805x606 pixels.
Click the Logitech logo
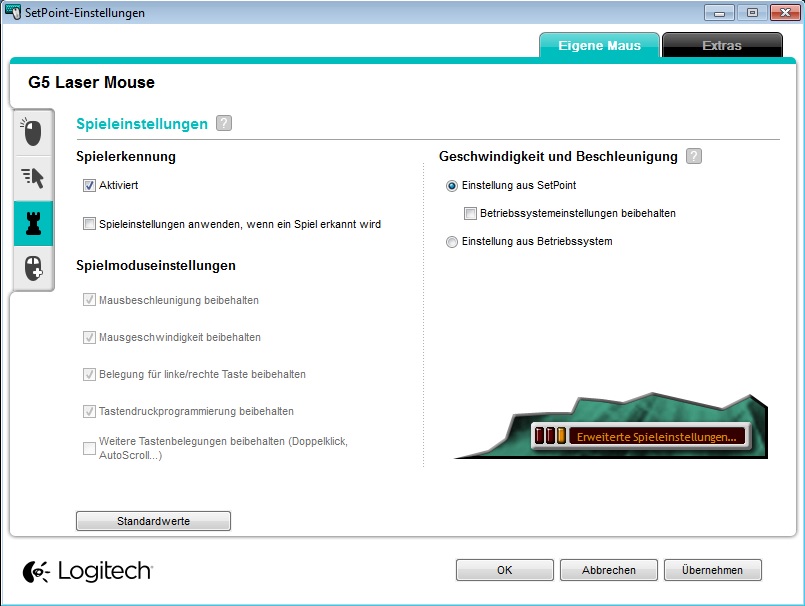(x=87, y=571)
